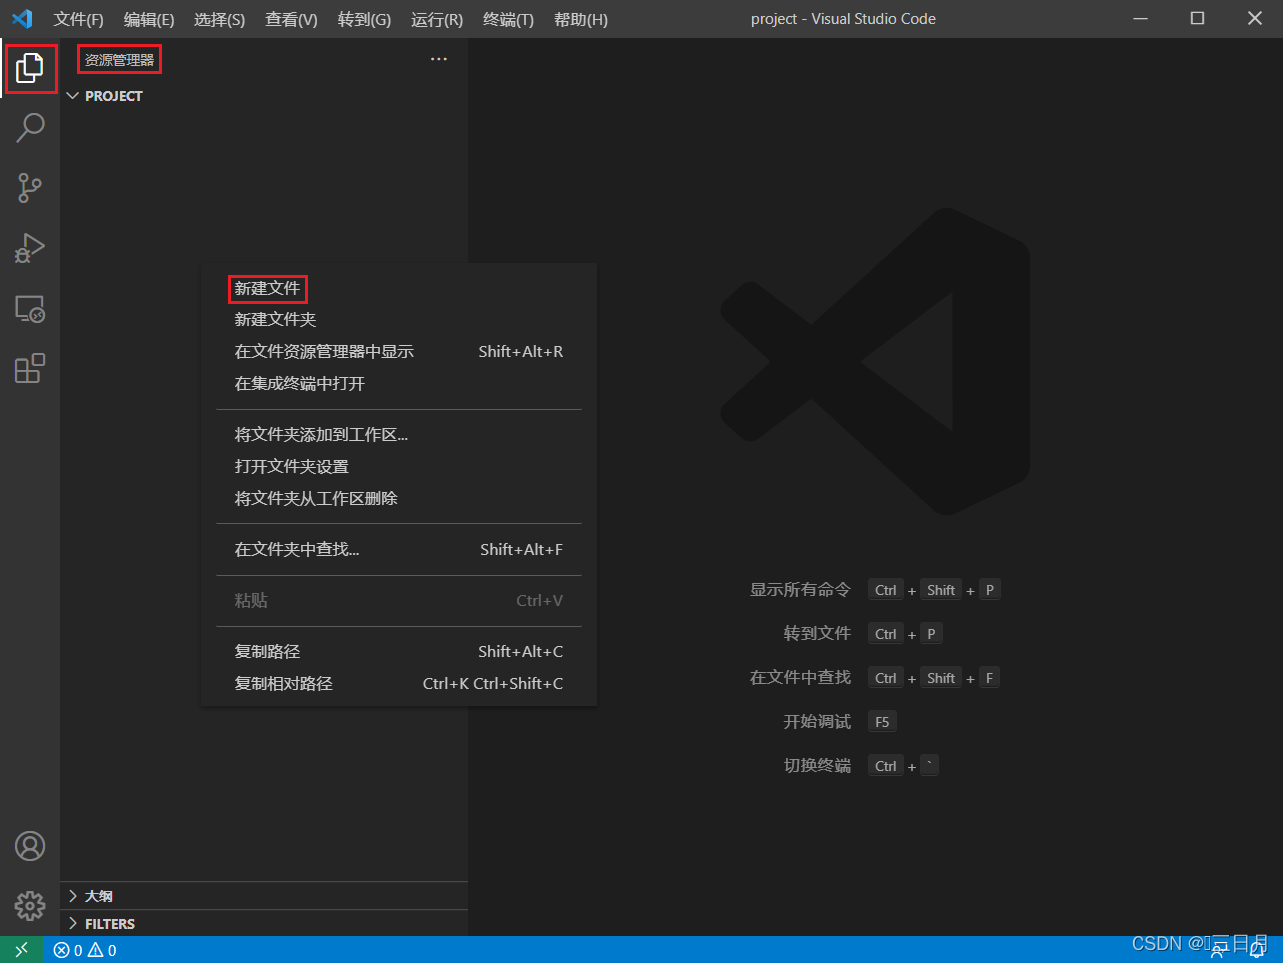Choose 新建文件 from the context menu
The image size is (1283, 963).
click(x=399, y=288)
